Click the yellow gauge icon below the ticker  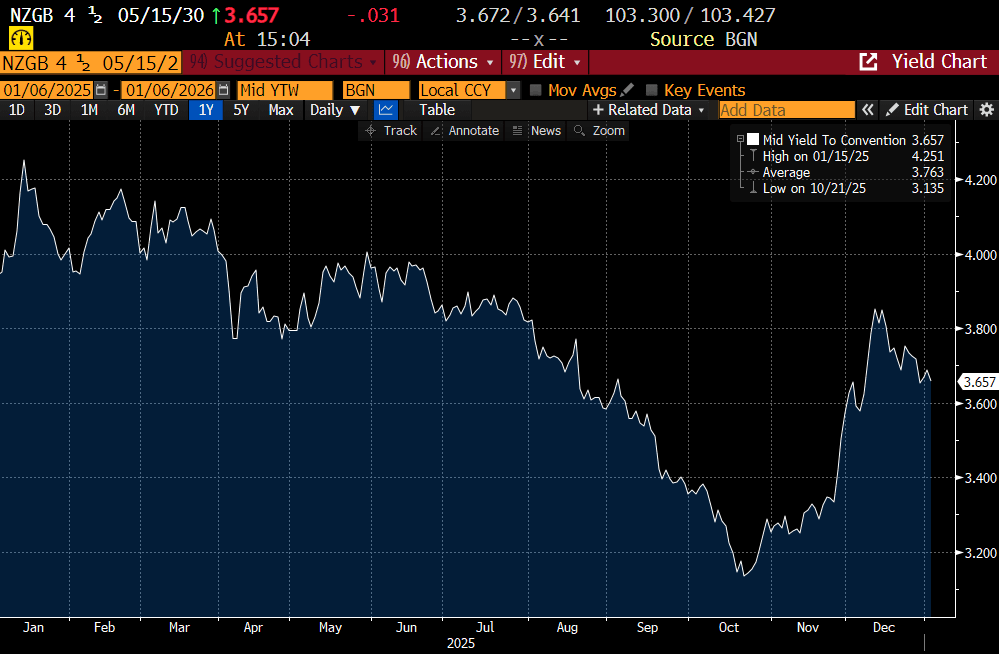[x=21, y=38]
